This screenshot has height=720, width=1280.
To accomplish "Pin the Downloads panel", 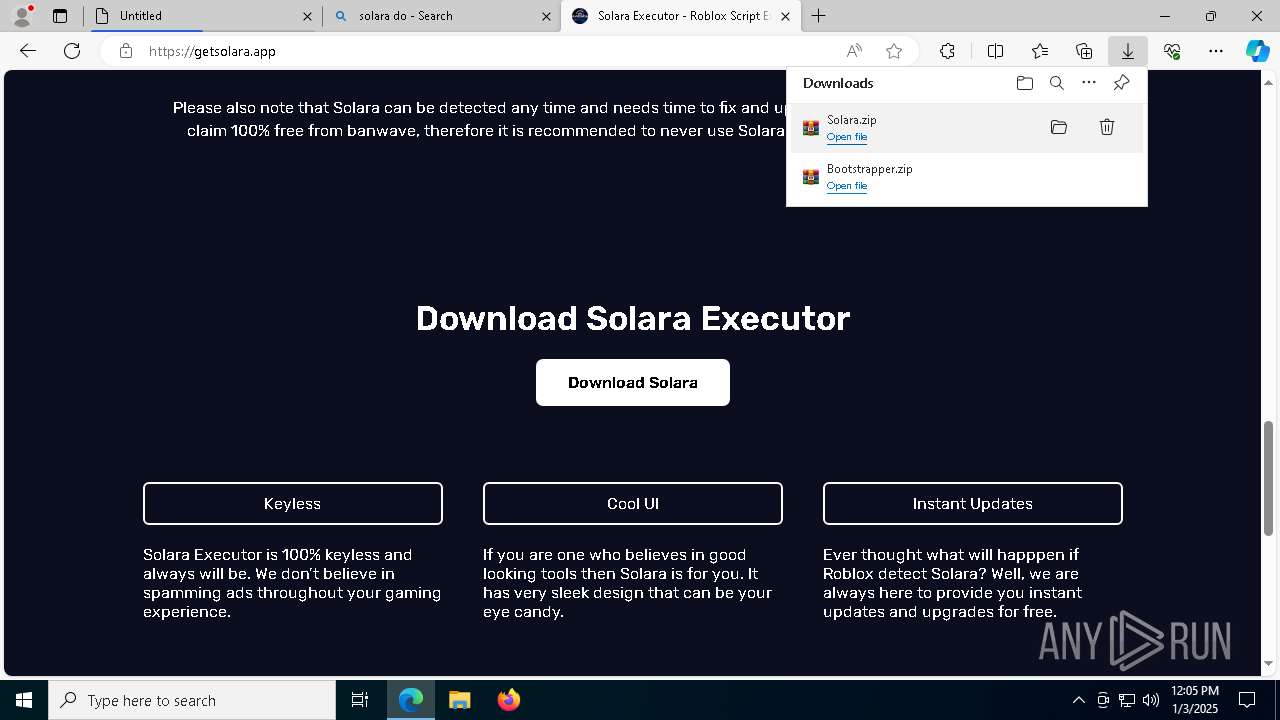I will click(1121, 83).
